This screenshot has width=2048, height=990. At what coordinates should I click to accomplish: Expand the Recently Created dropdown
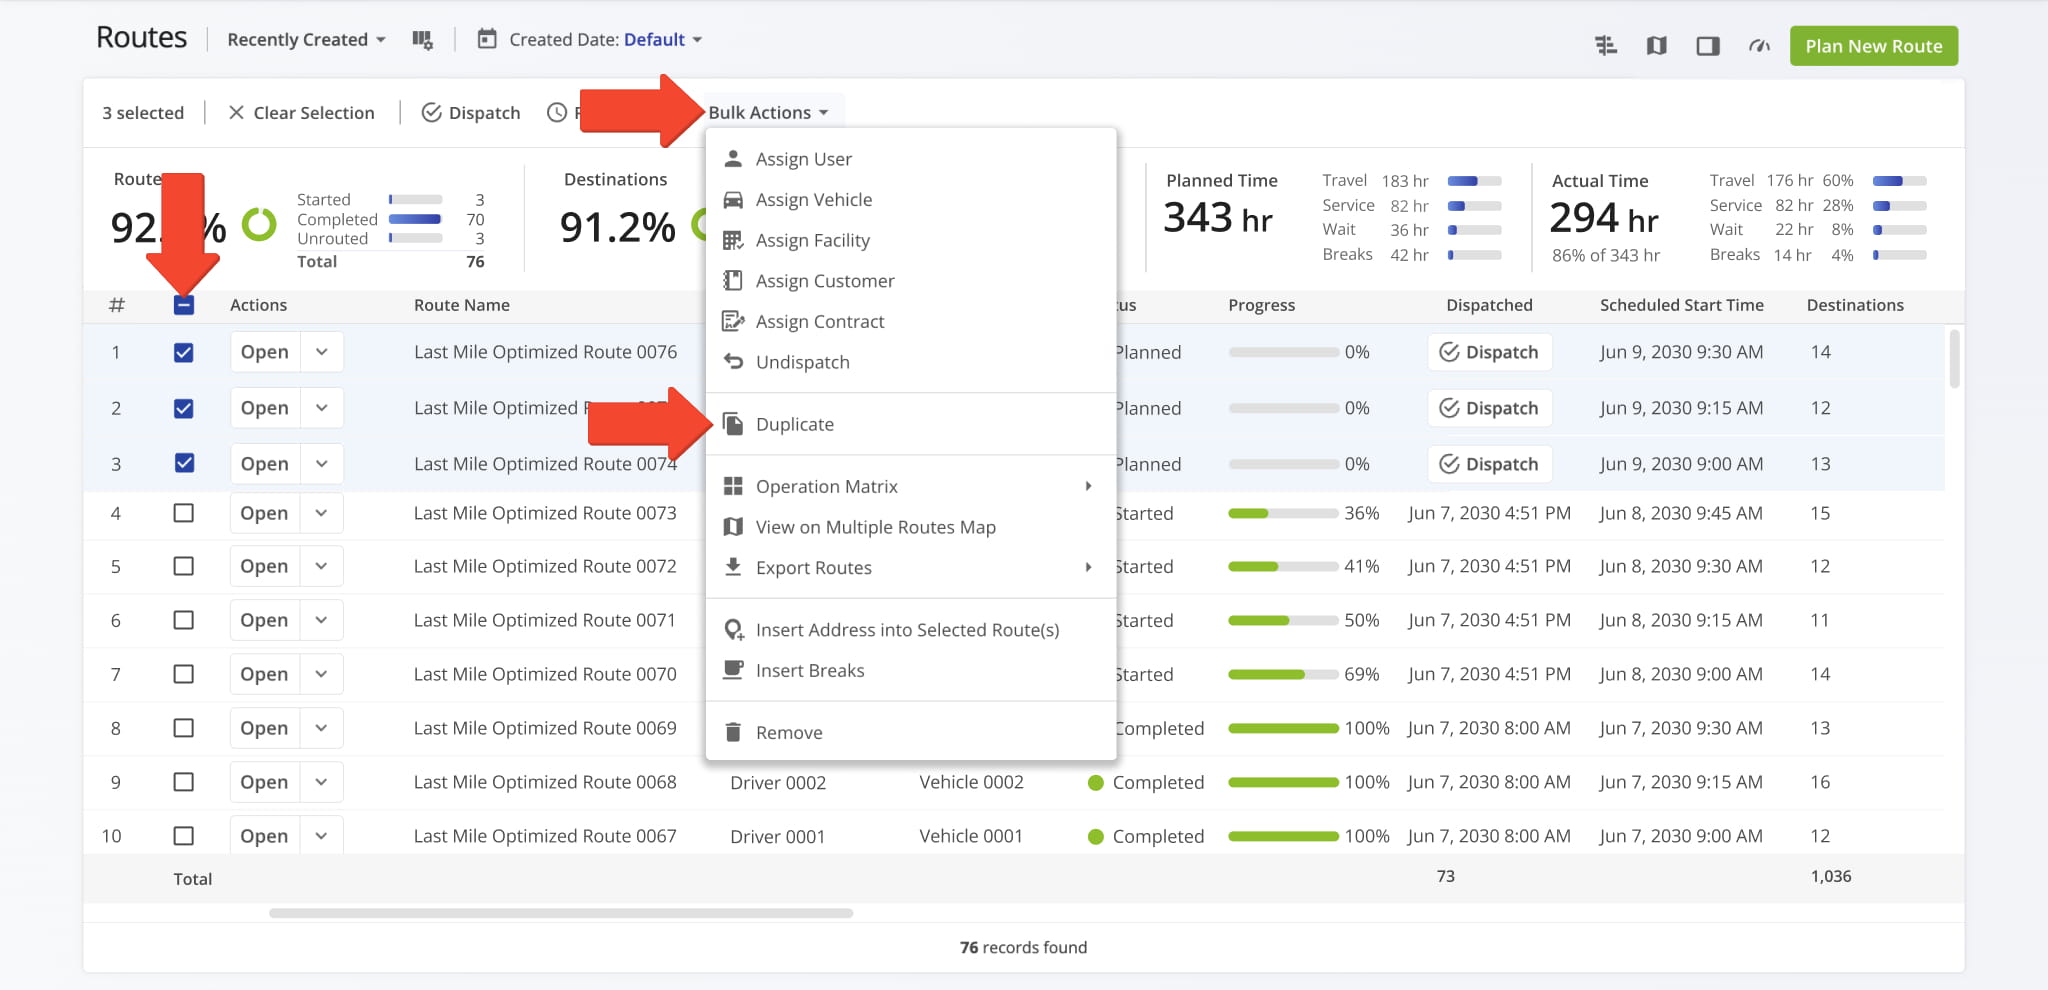(x=306, y=40)
